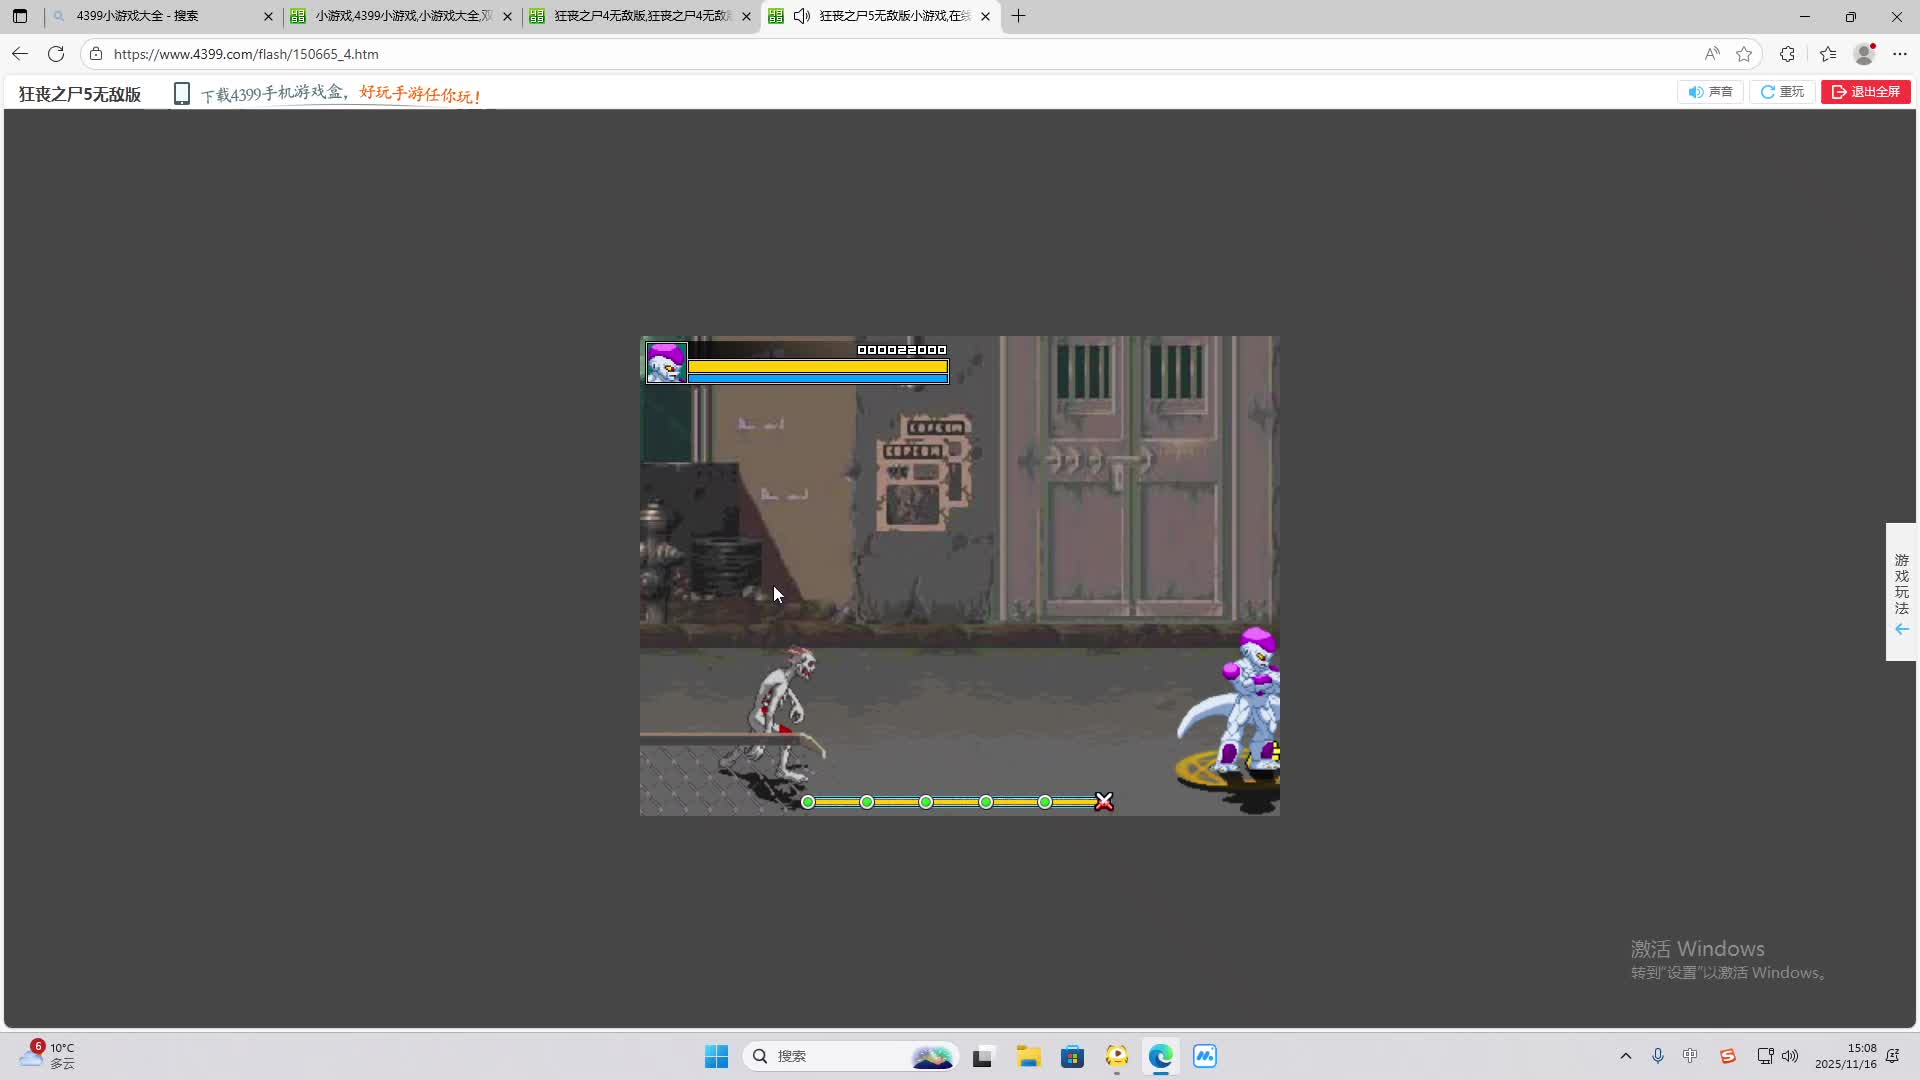The width and height of the screenshot is (1920, 1080).
Task: Toggle the Chinese input method indicator
Action: click(x=1690, y=1056)
